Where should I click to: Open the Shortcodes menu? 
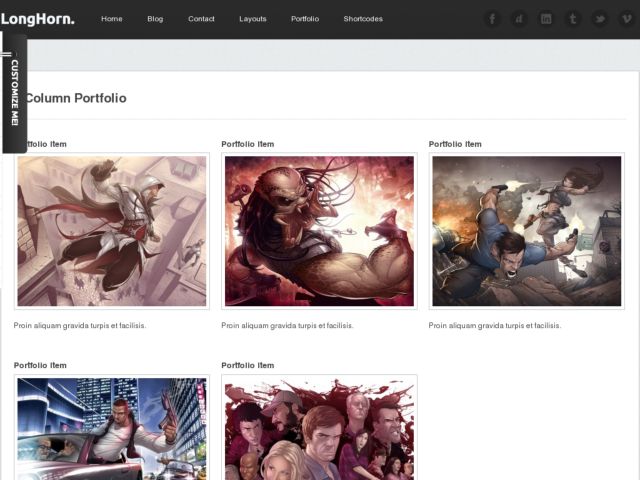[x=363, y=19]
